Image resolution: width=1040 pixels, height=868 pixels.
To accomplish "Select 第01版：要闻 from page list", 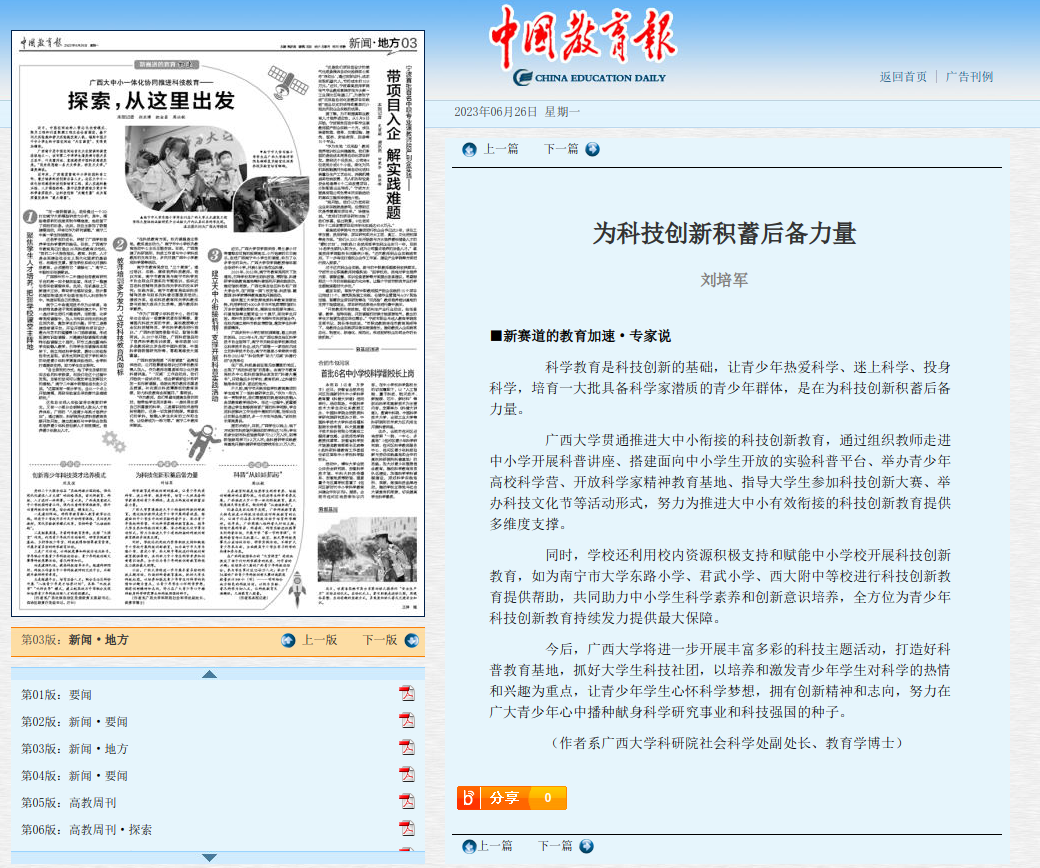I will (56, 694).
